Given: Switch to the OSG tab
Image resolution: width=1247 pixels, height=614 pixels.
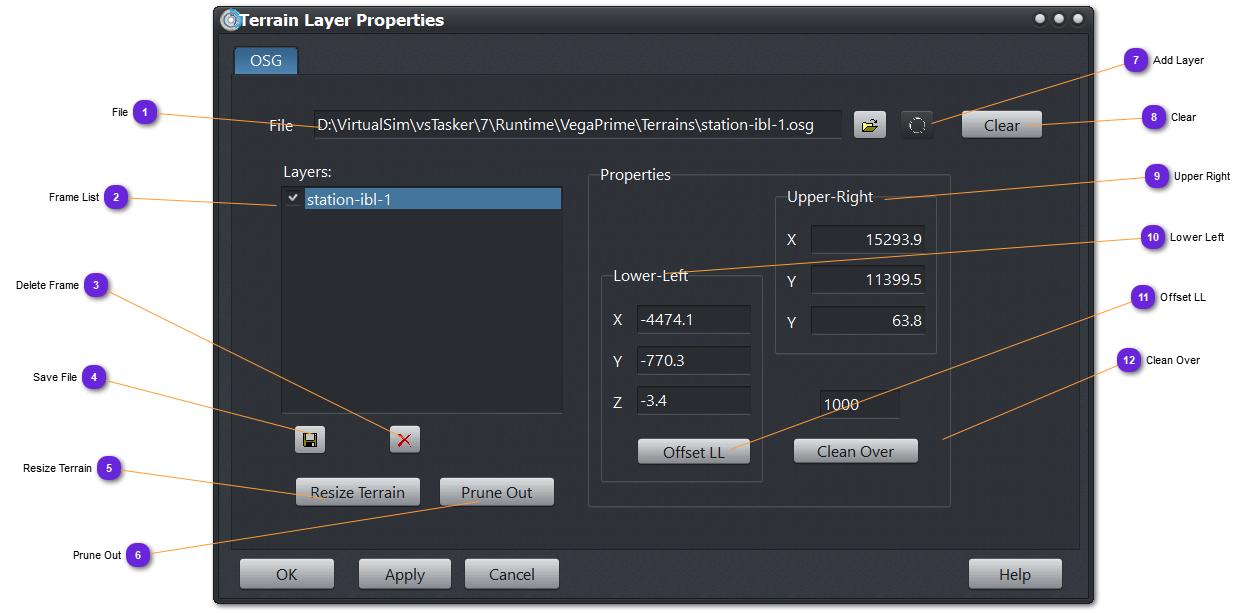Looking at the screenshot, I should (x=266, y=60).
